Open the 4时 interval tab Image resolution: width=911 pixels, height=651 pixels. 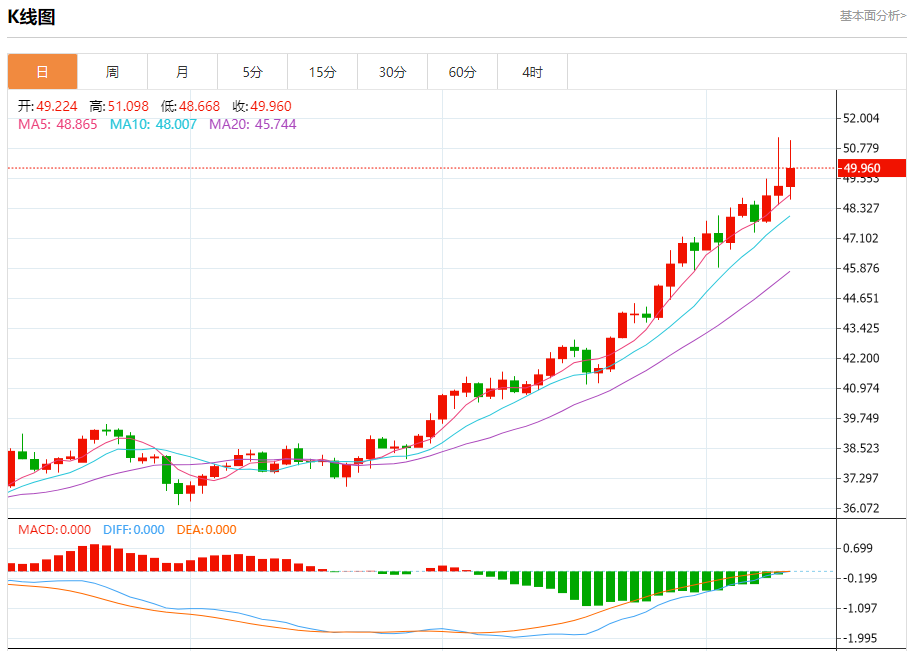(532, 72)
